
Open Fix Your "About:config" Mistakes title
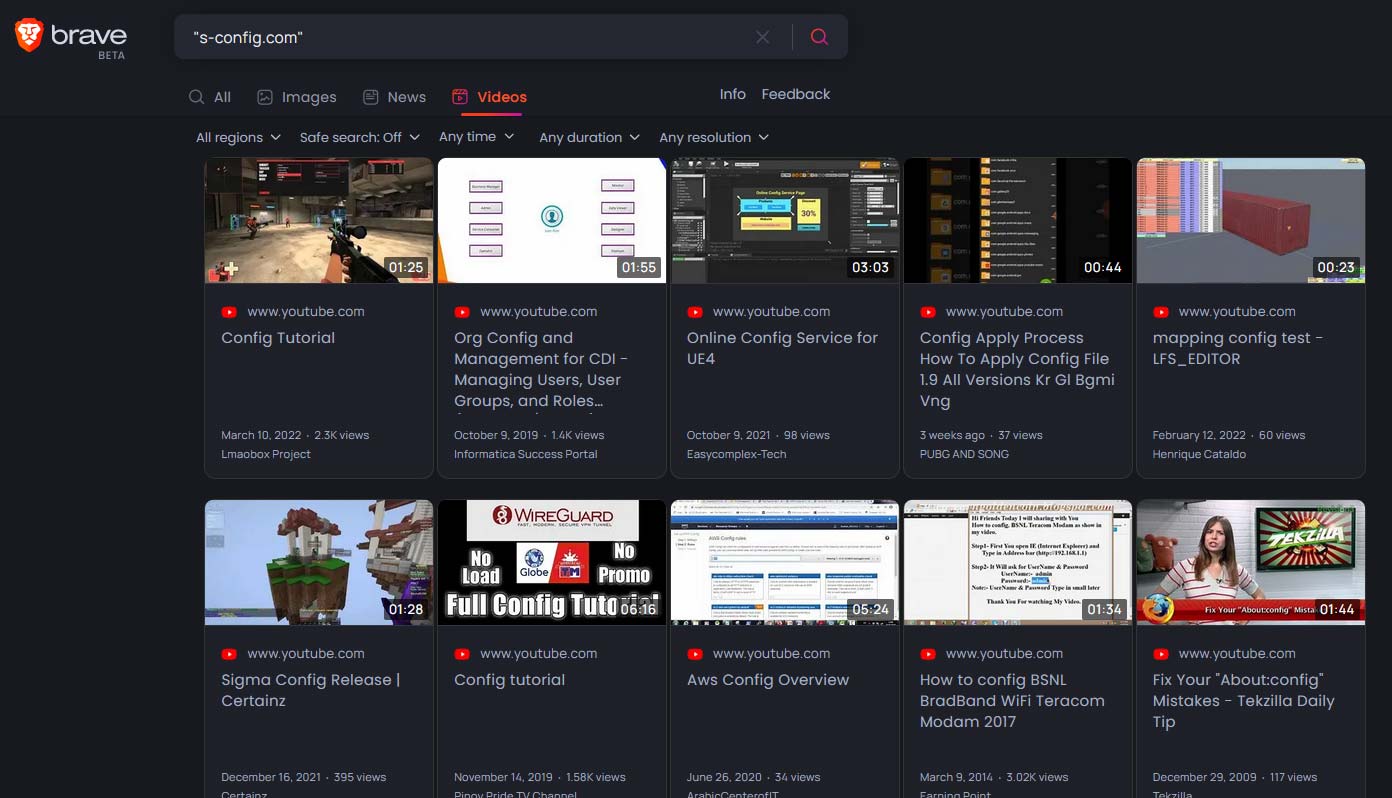pos(1244,701)
